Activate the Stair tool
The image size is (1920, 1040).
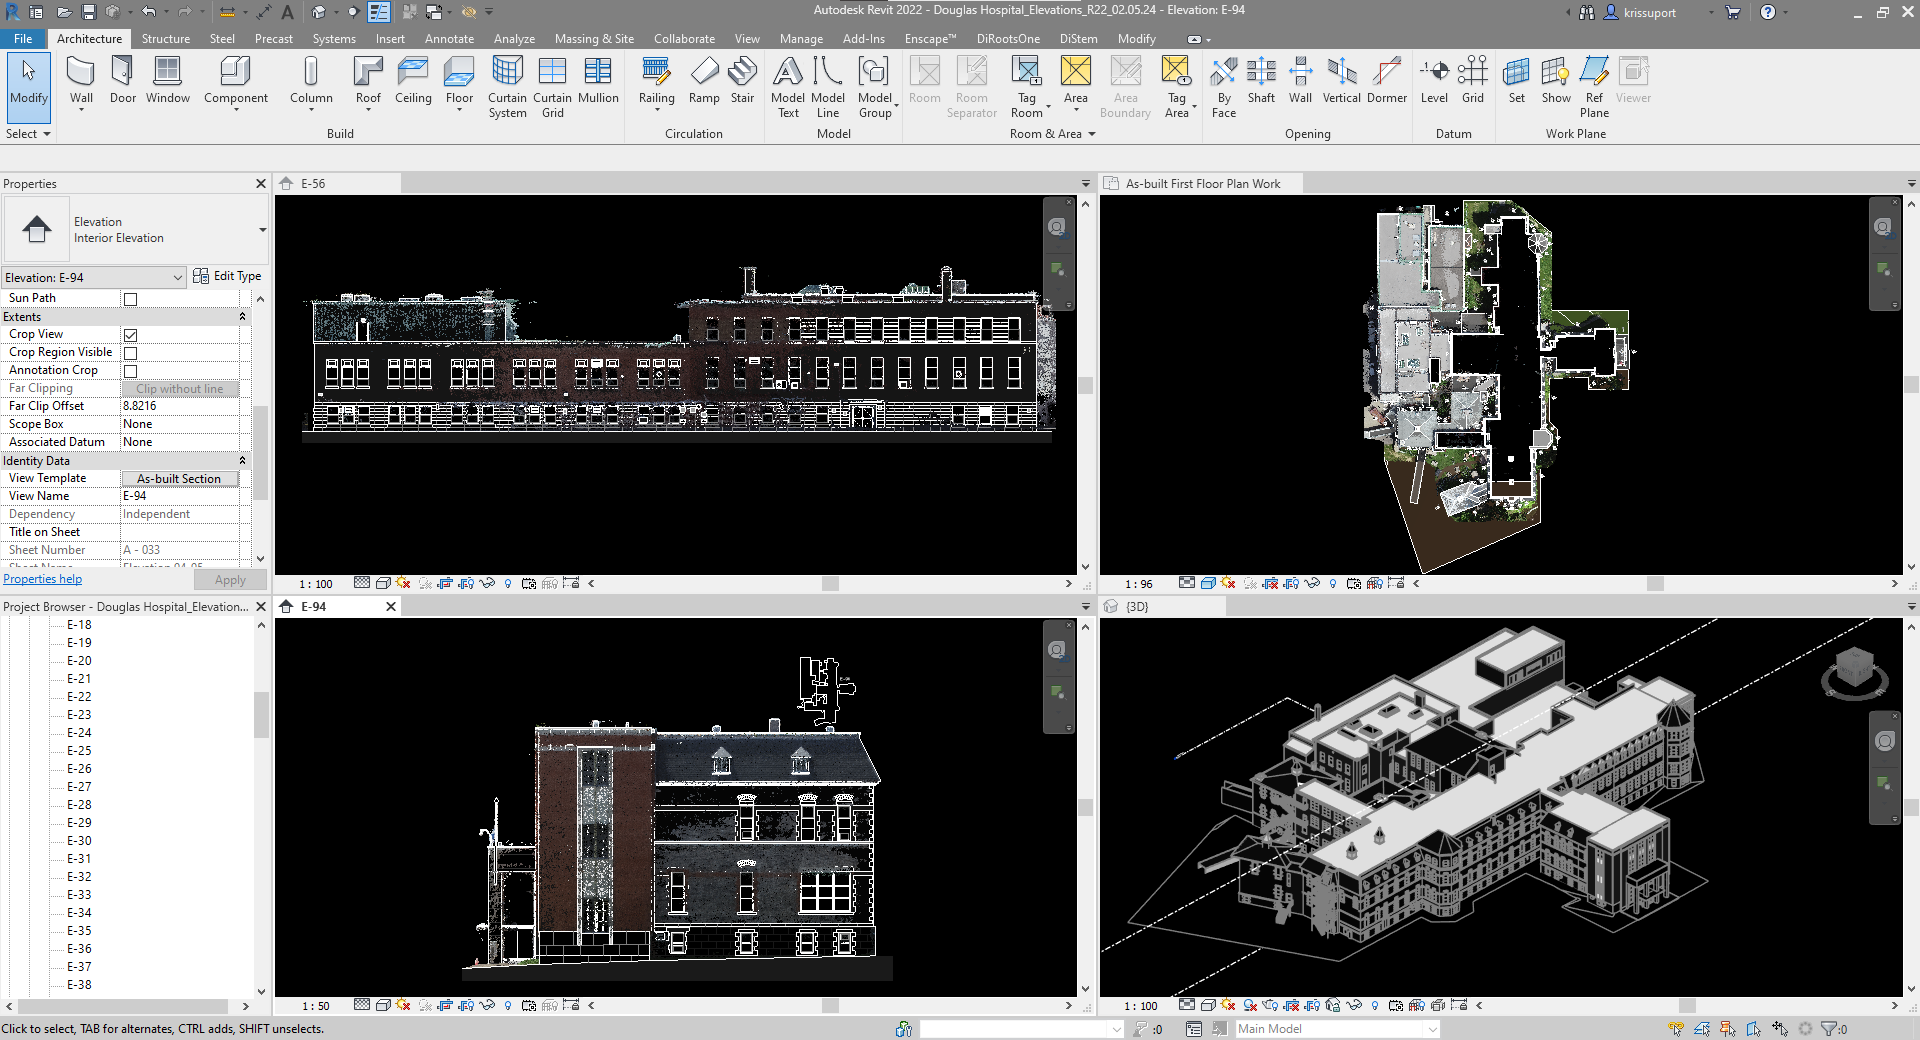tap(742, 80)
